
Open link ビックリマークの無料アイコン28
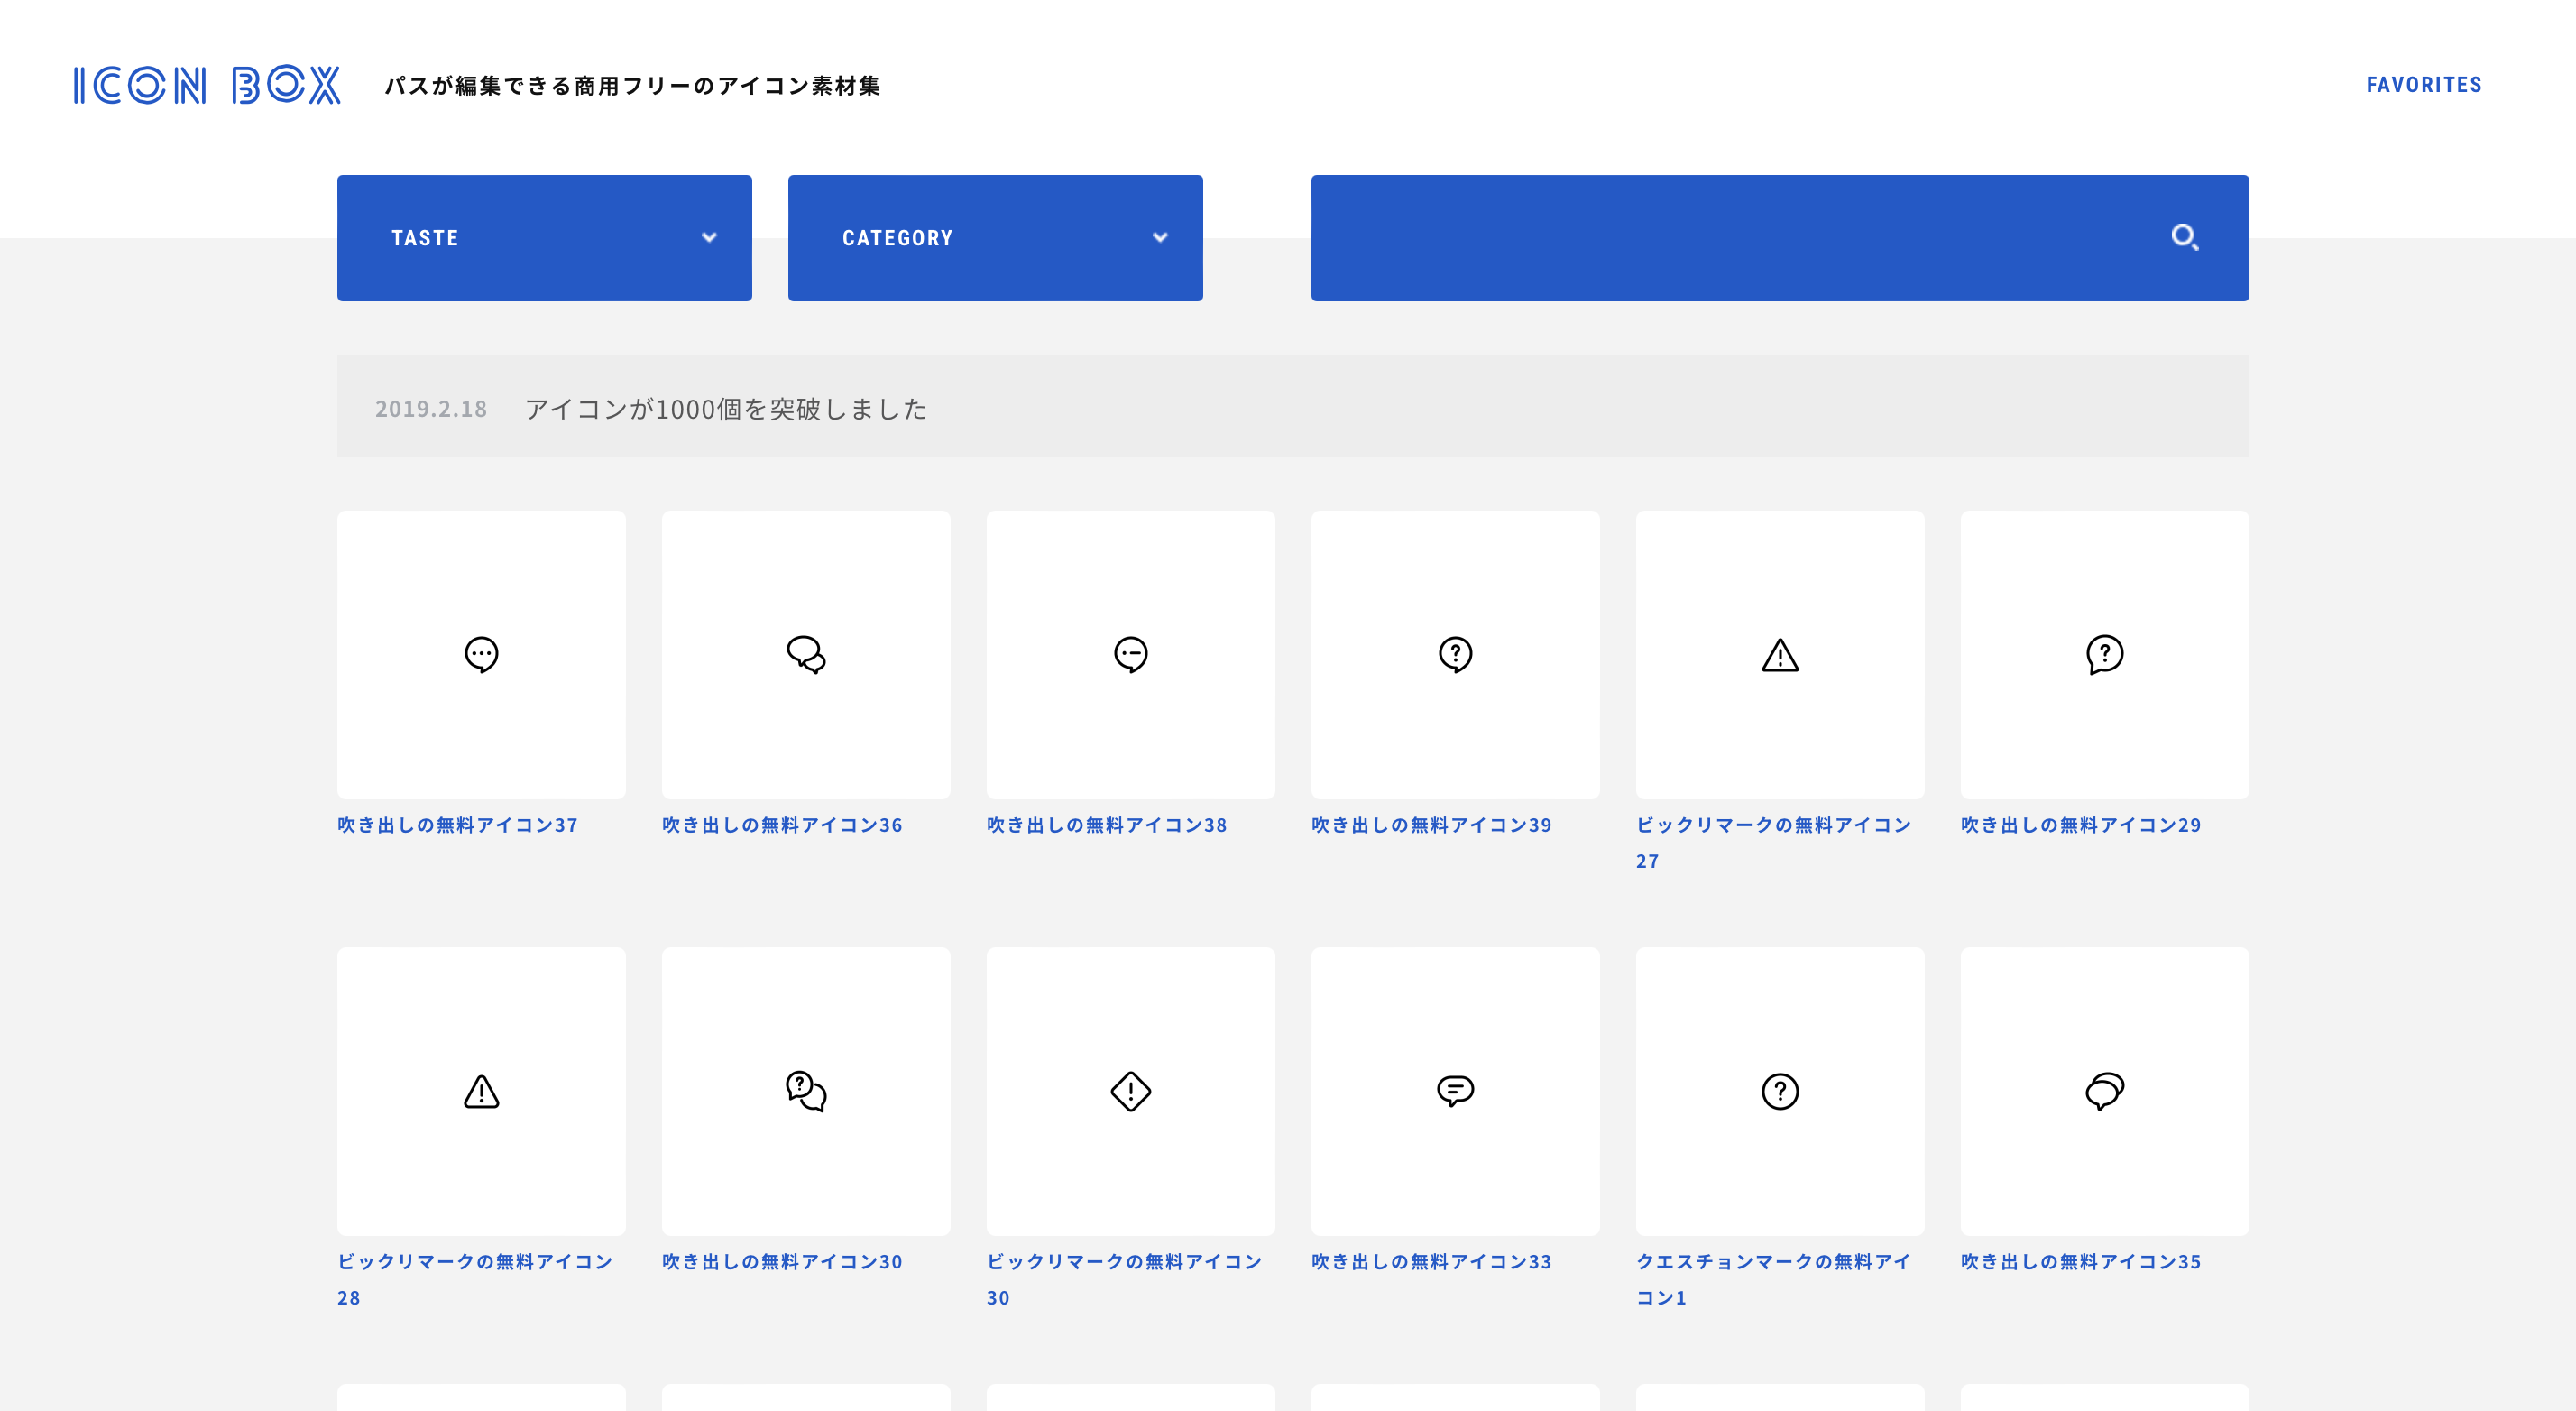[x=475, y=1279]
